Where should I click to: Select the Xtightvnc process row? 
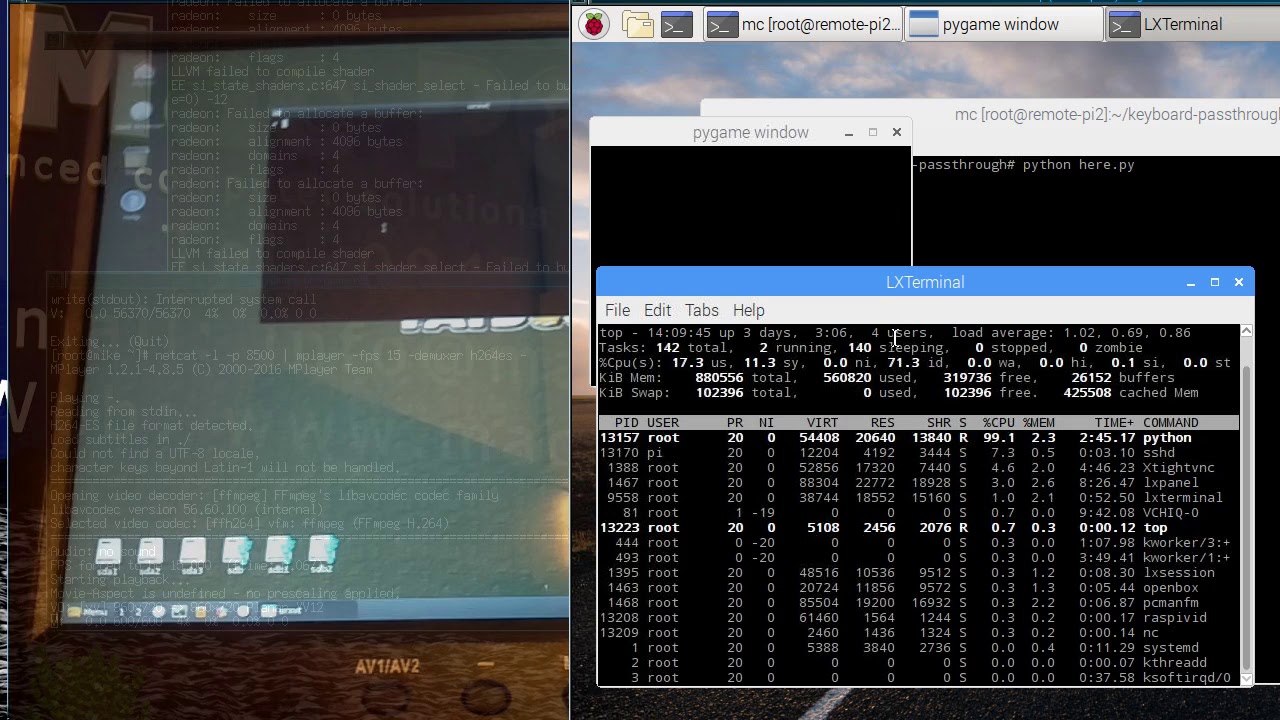pyautogui.click(x=919, y=467)
